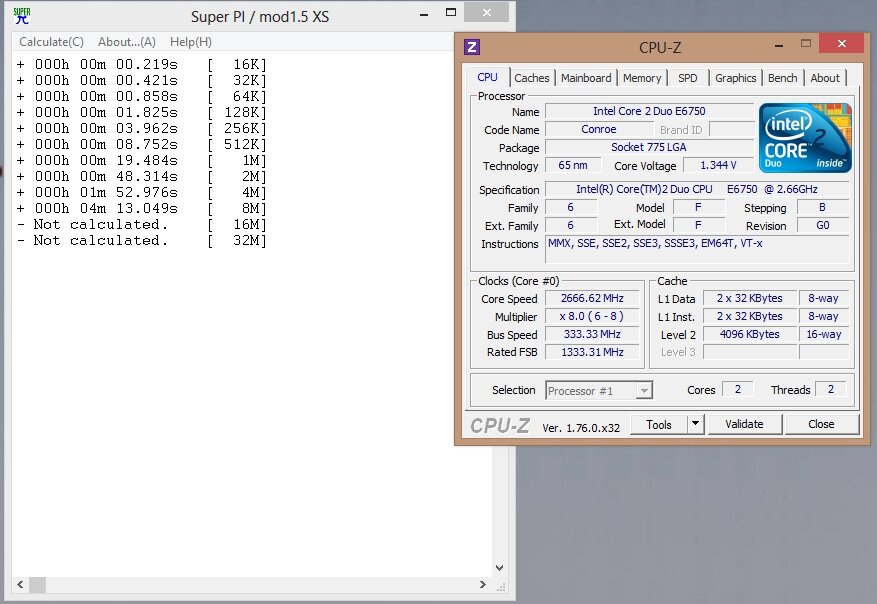Go to the Graphics tab
This screenshot has width=877, height=604.
point(735,78)
